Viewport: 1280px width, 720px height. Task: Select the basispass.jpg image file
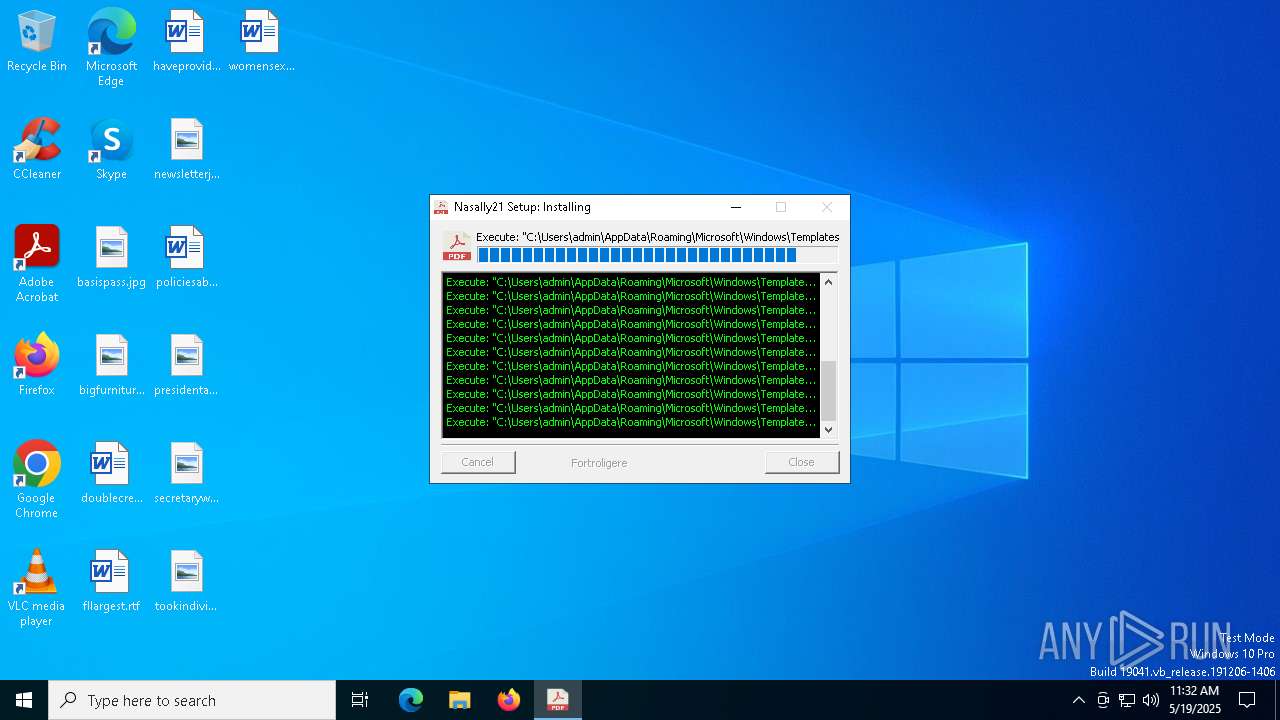tap(111, 257)
